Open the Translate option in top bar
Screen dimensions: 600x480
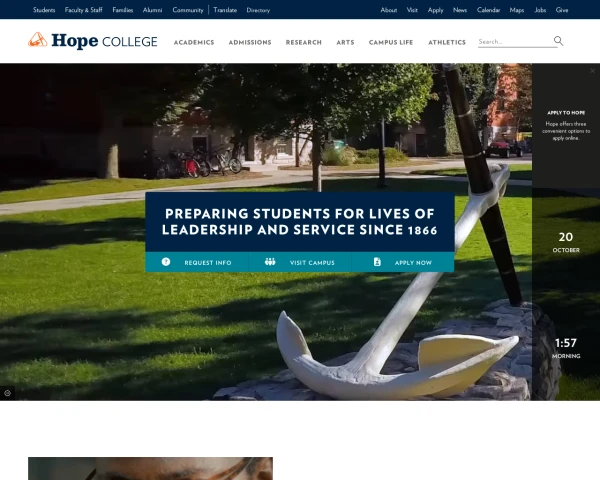click(x=225, y=10)
